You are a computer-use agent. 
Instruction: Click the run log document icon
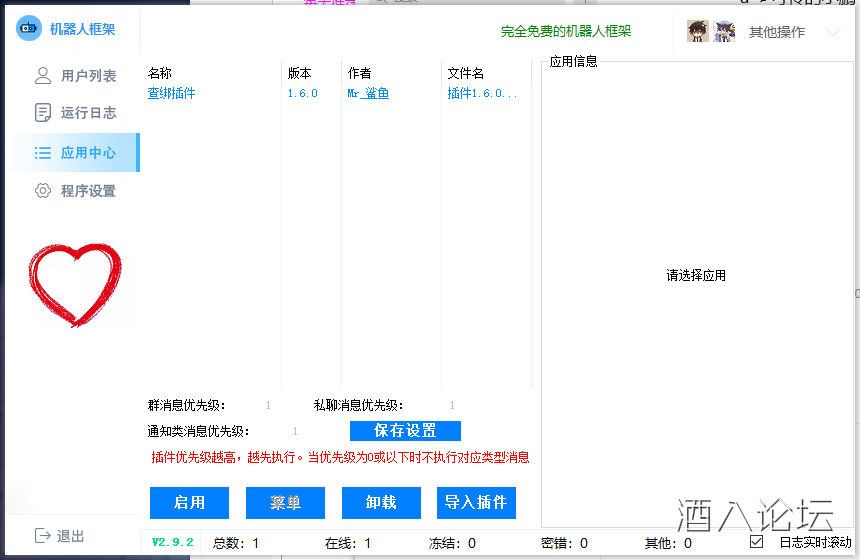coord(43,112)
